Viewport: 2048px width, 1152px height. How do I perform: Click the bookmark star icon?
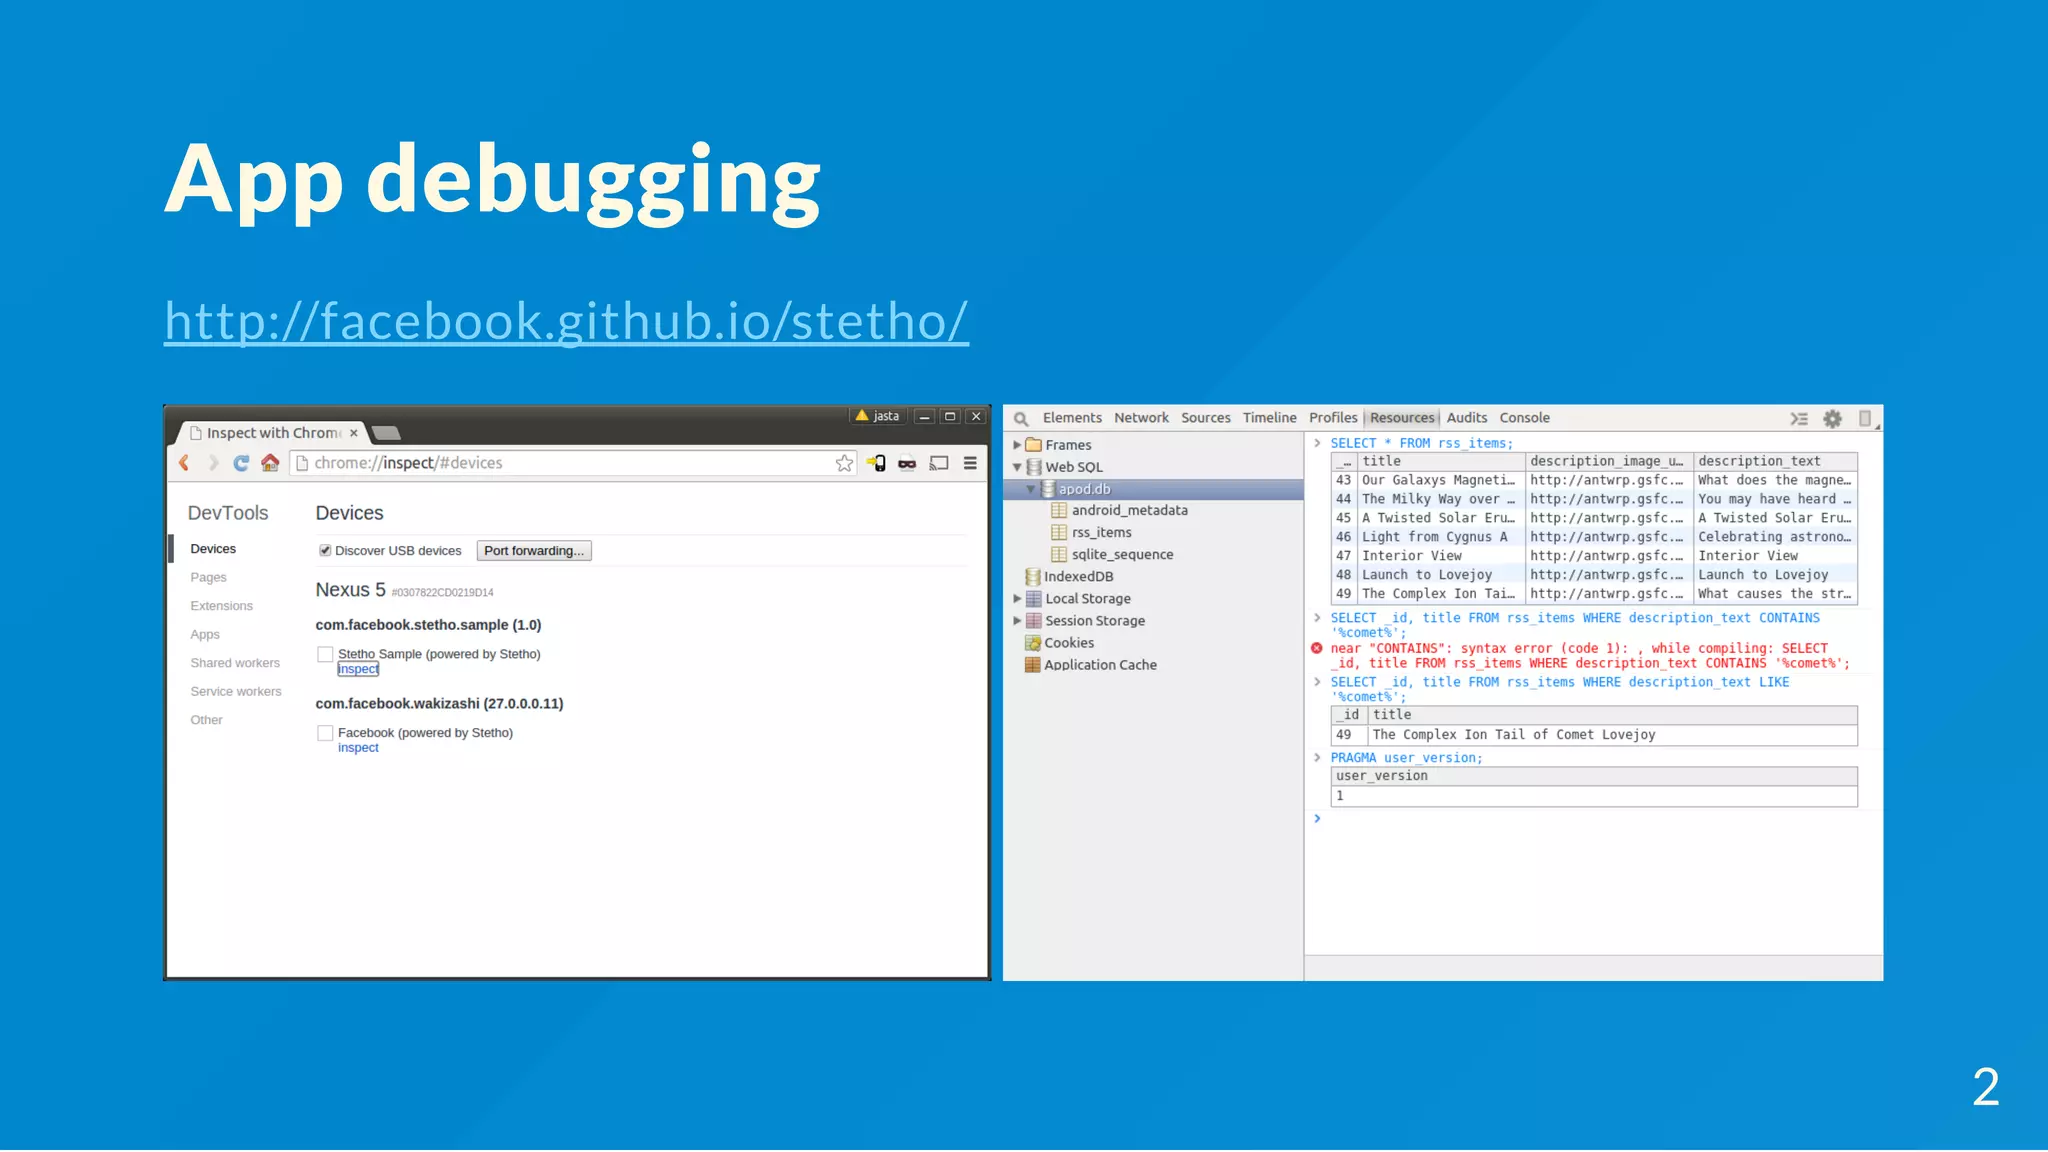click(x=844, y=463)
